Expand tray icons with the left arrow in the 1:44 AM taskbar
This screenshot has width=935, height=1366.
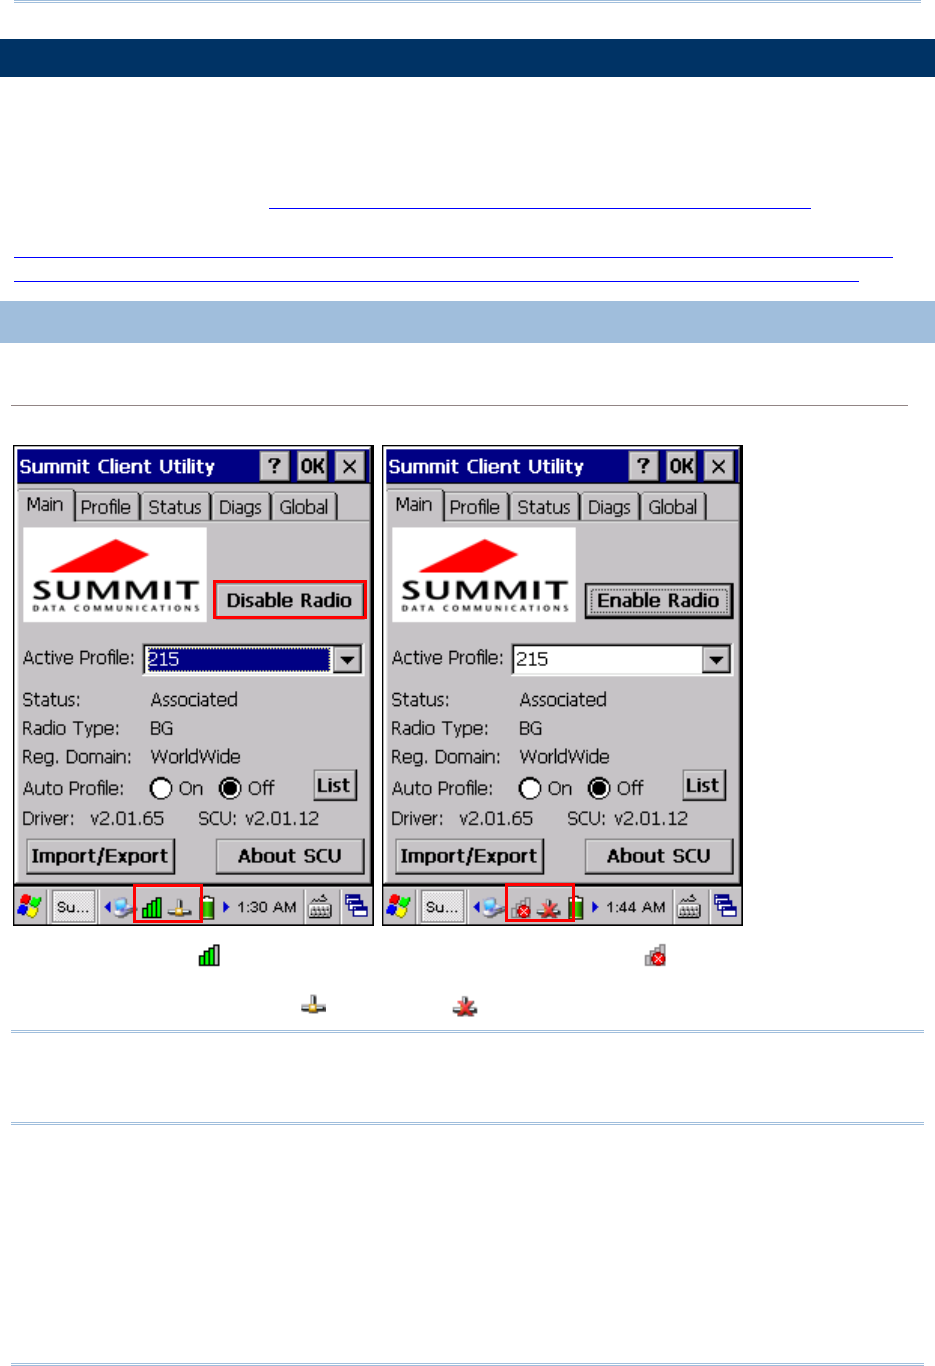(477, 907)
